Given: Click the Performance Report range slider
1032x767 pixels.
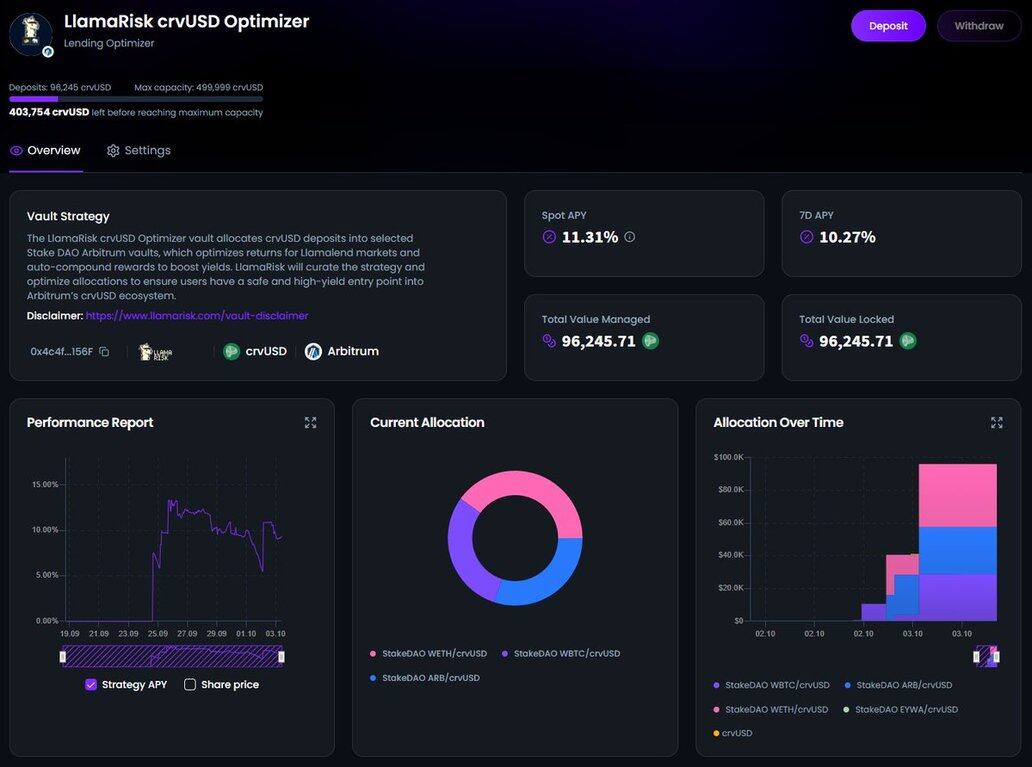Looking at the screenshot, I should click(x=172, y=656).
